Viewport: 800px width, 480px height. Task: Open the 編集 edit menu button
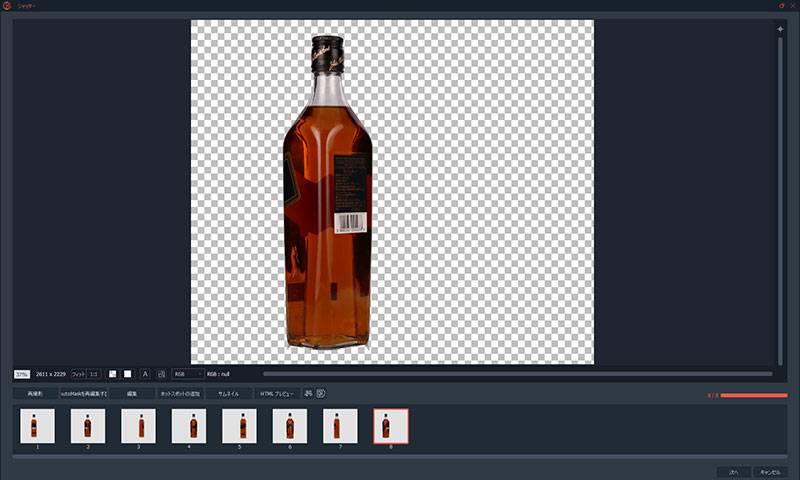coord(131,394)
